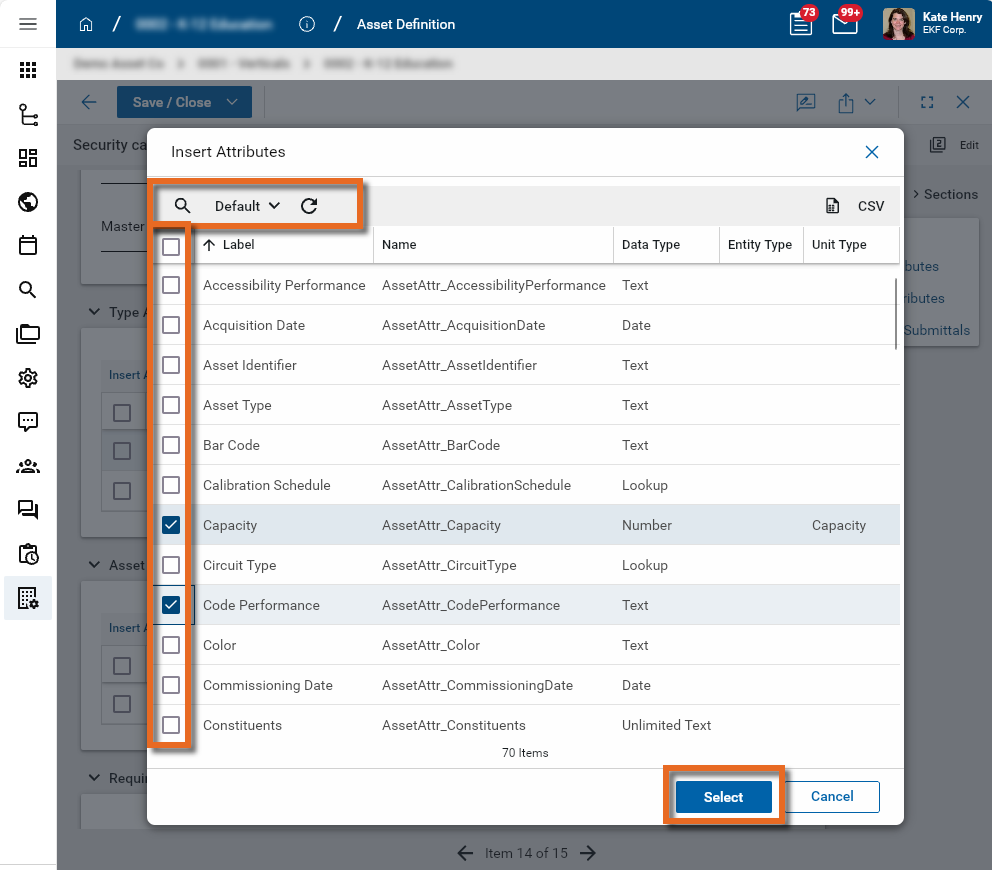Open the Default view dropdown

[x=247, y=206]
